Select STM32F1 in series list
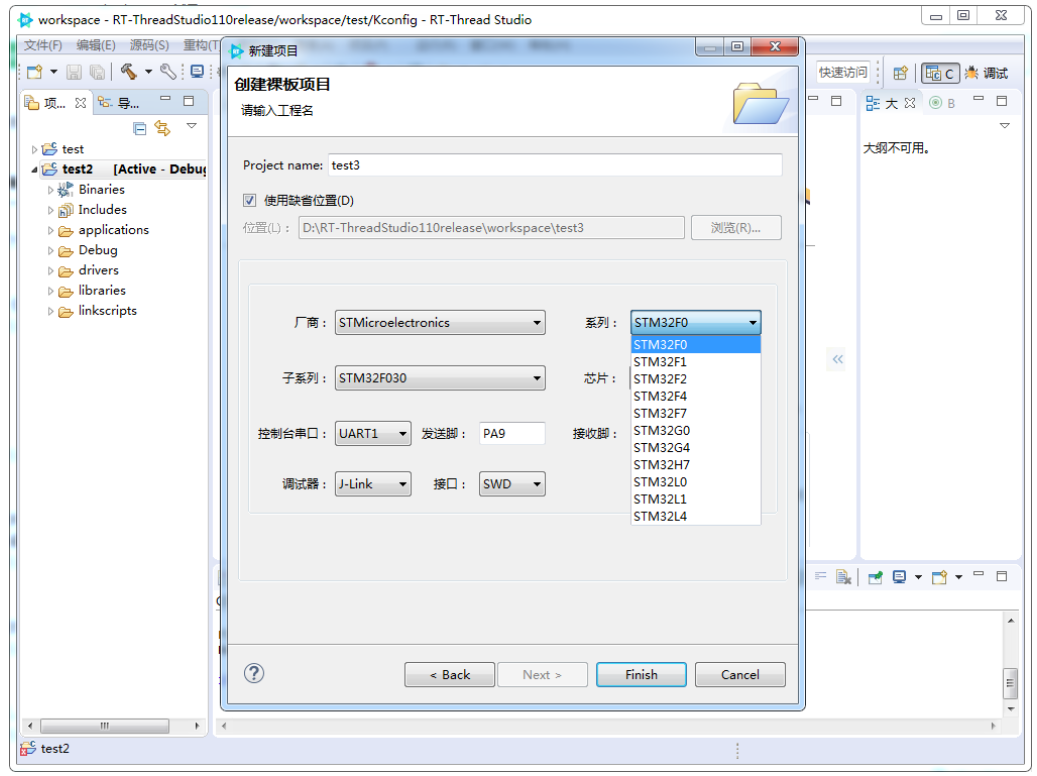 point(696,362)
